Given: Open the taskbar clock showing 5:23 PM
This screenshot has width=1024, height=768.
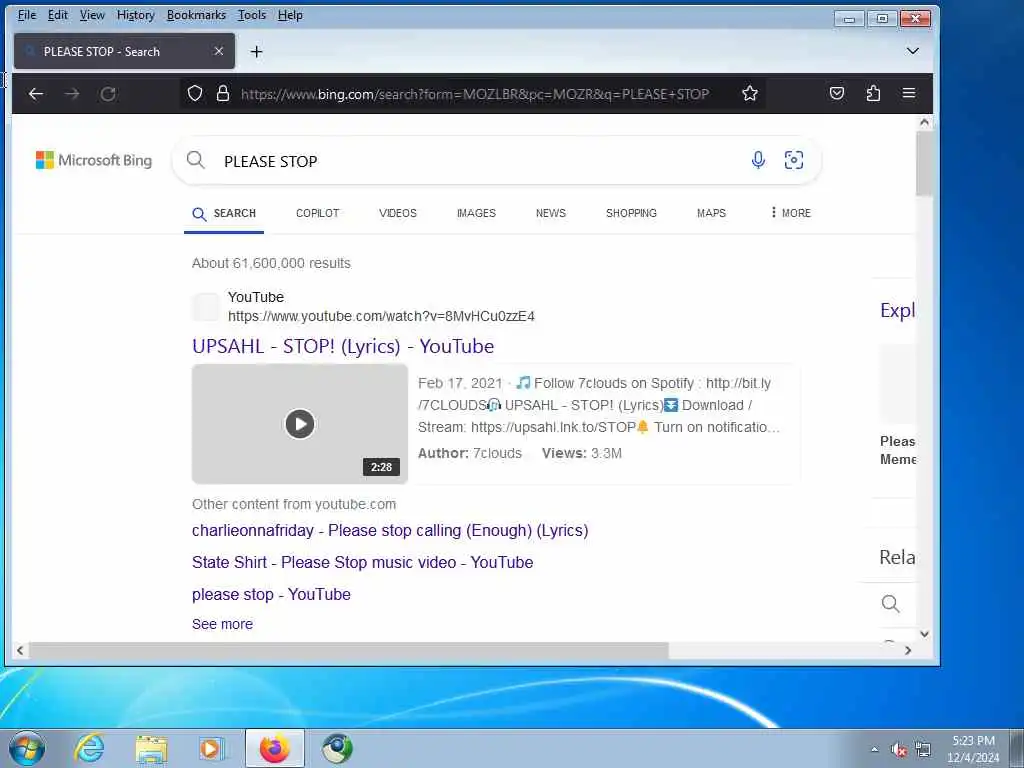Looking at the screenshot, I should point(973,749).
